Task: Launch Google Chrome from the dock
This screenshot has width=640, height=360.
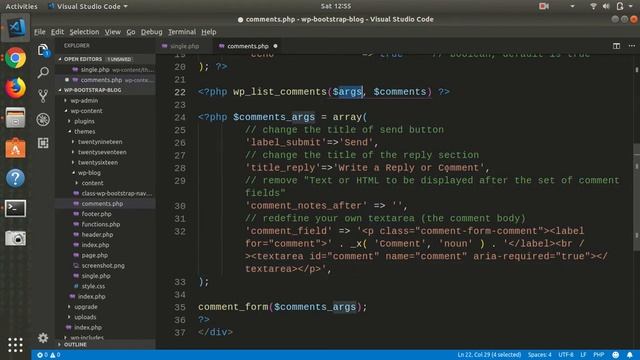Action: coord(16,58)
